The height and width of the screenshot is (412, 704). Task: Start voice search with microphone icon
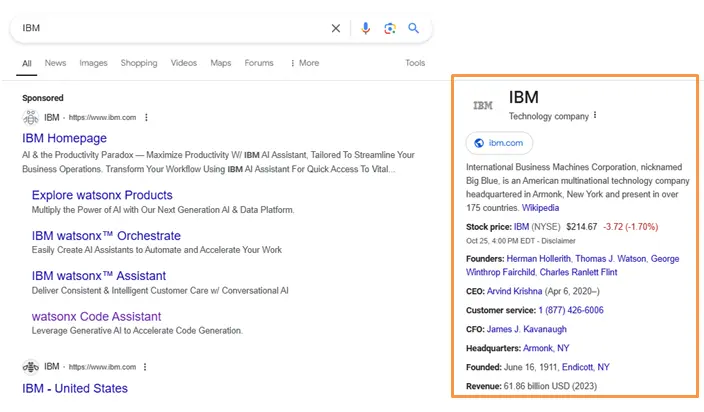pyautogui.click(x=366, y=28)
